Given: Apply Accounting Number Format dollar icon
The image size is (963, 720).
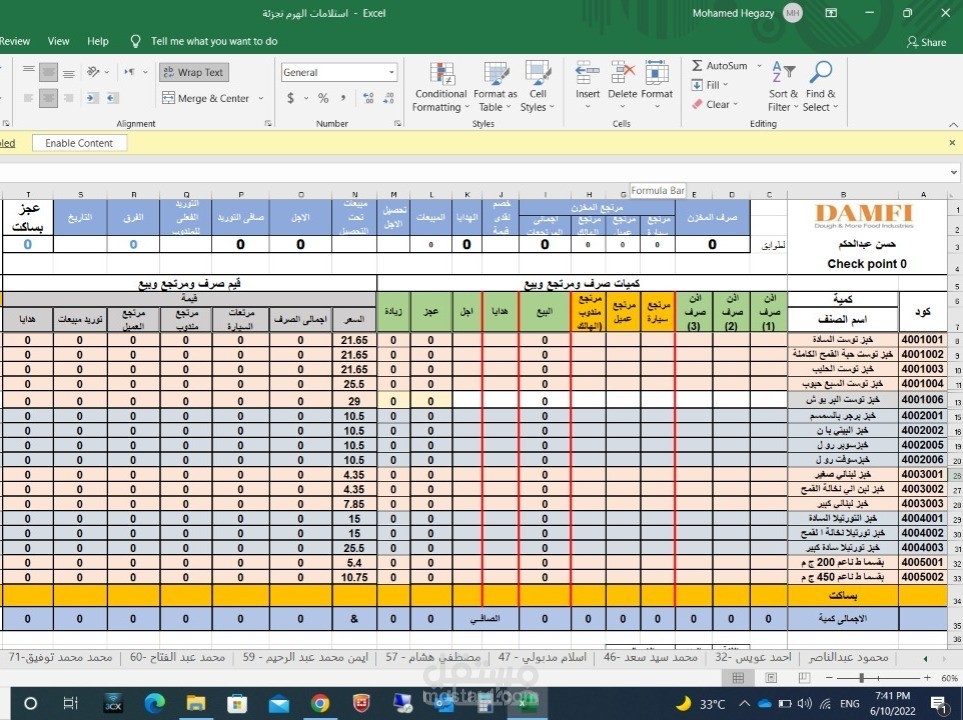Looking at the screenshot, I should tap(290, 98).
